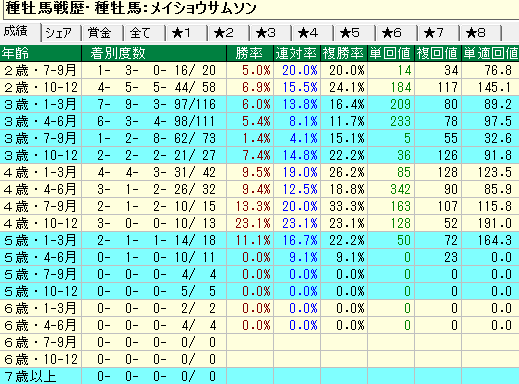
Task: Sort by 勝率 column header
Action: pos(250,53)
